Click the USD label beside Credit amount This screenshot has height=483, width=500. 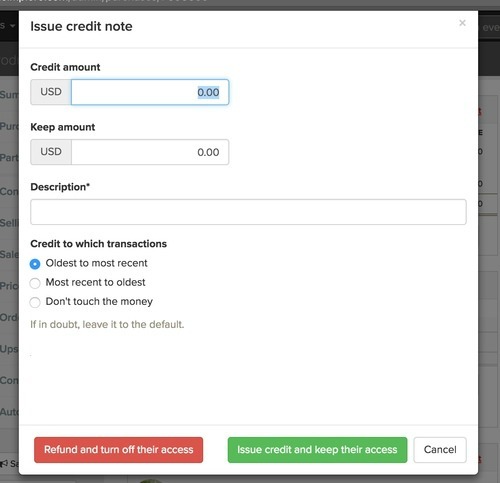[51, 92]
